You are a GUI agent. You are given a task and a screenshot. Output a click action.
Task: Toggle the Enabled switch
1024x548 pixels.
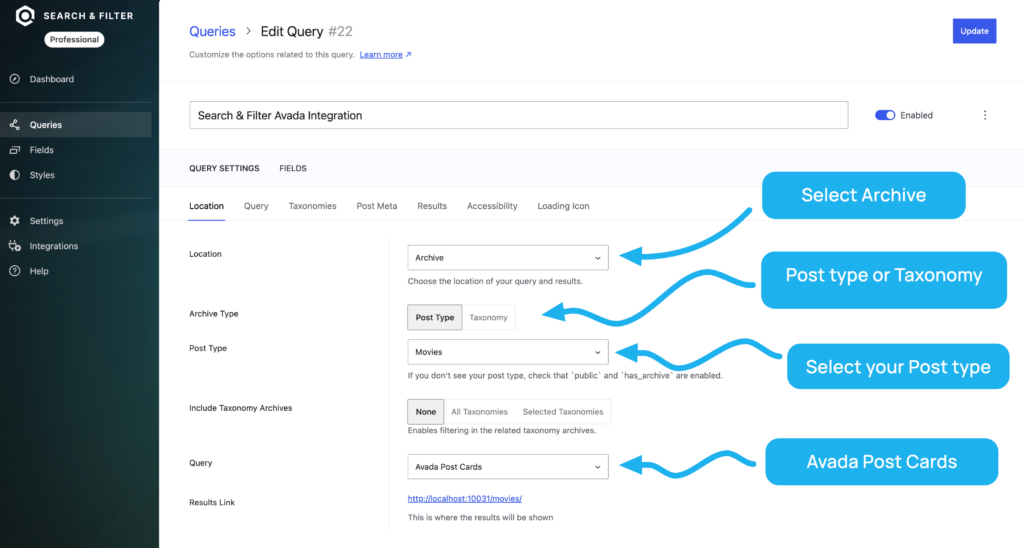[x=885, y=115]
